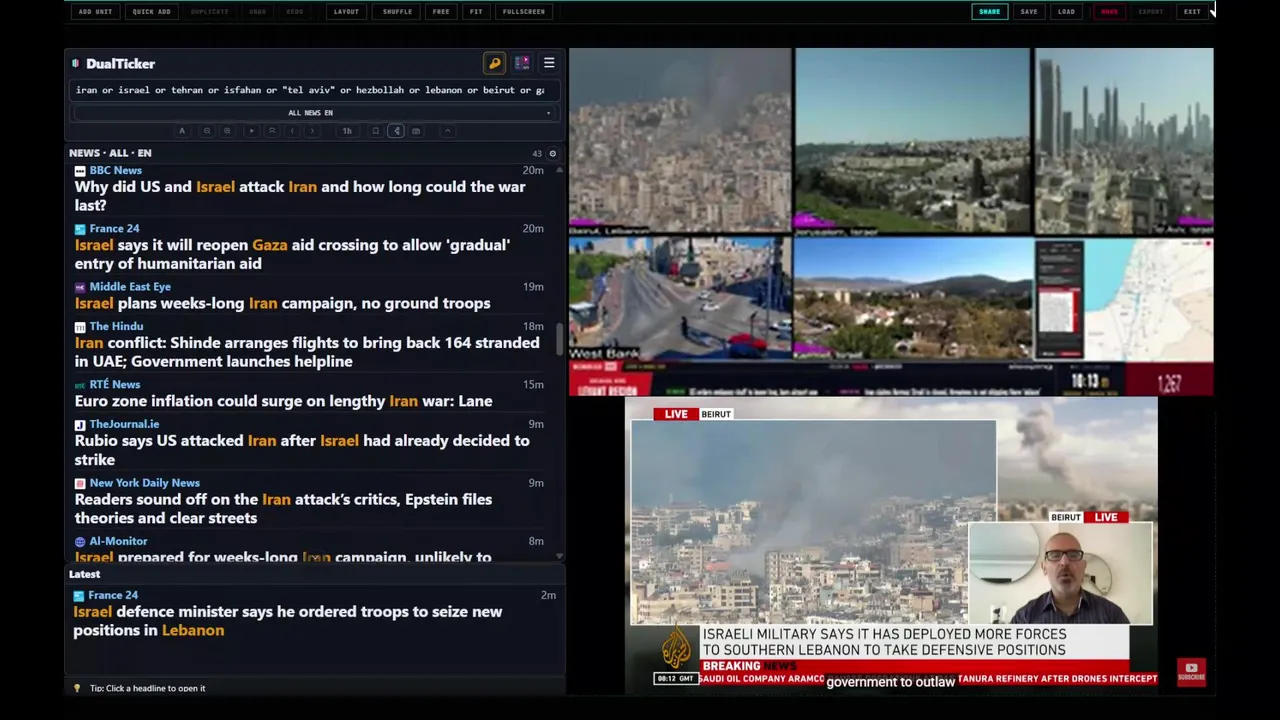The width and height of the screenshot is (1280, 720).
Task: Click the news list scrollbar thumb
Action: [559, 337]
